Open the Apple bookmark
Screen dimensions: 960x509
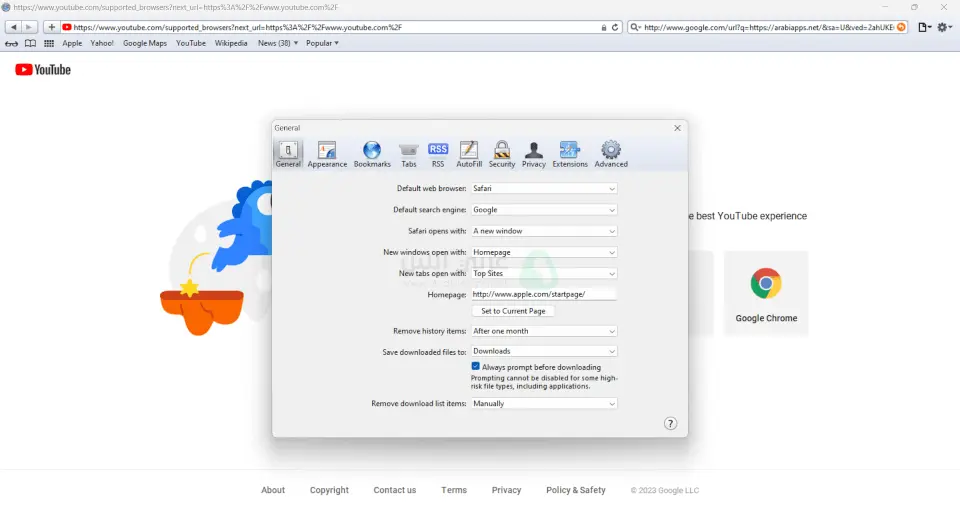72,43
